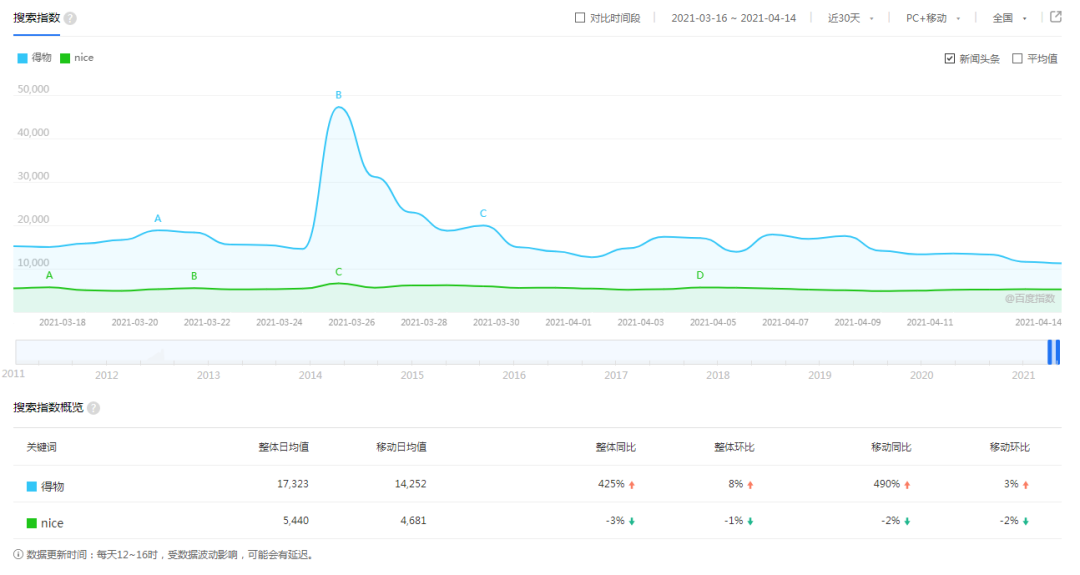Click the 2021-03-26 date axis label
The height and width of the screenshot is (575, 1080).
tap(351, 322)
